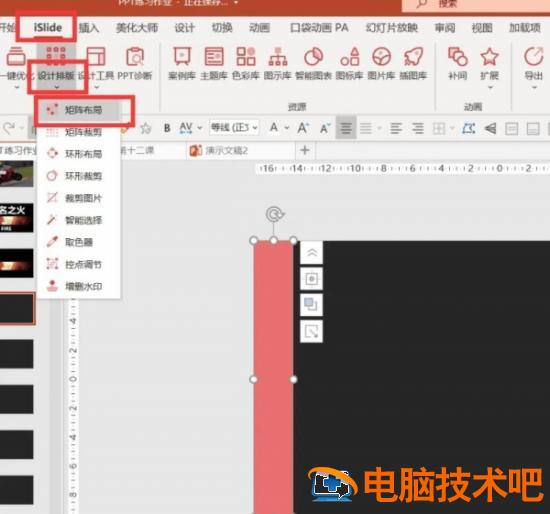Click the 搜索 search box
Screen dimensions: 550x514
tap(476, 5)
